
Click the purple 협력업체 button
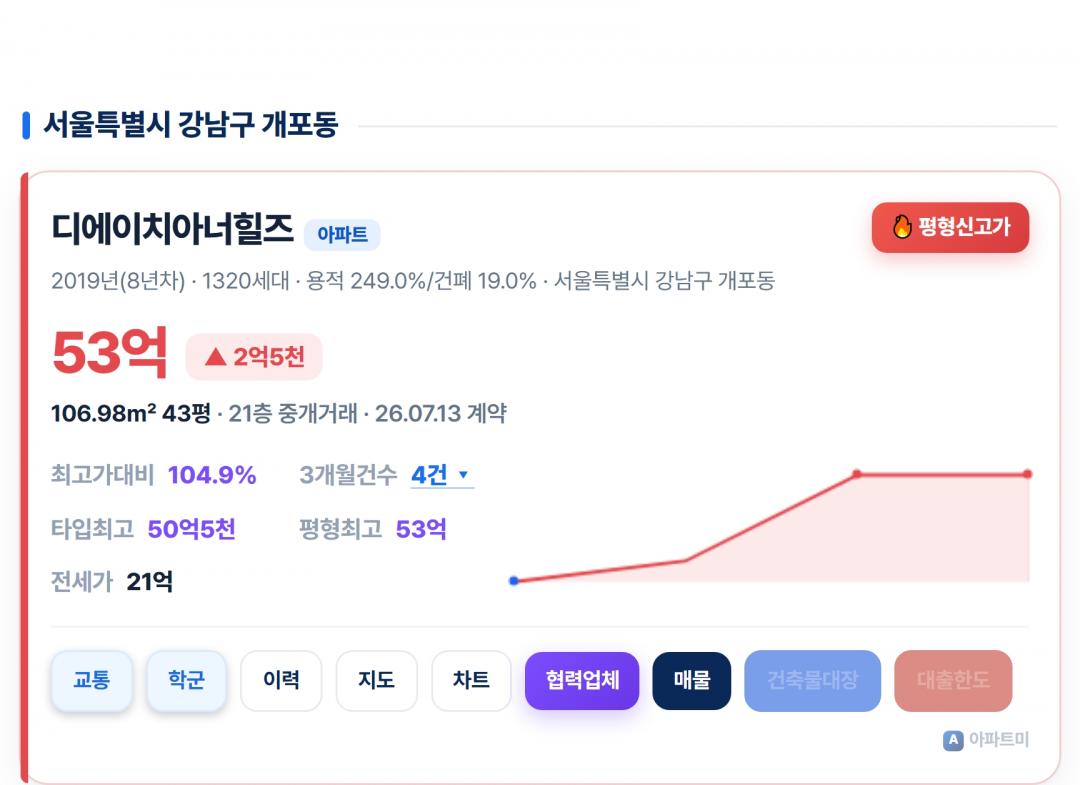[x=582, y=680]
